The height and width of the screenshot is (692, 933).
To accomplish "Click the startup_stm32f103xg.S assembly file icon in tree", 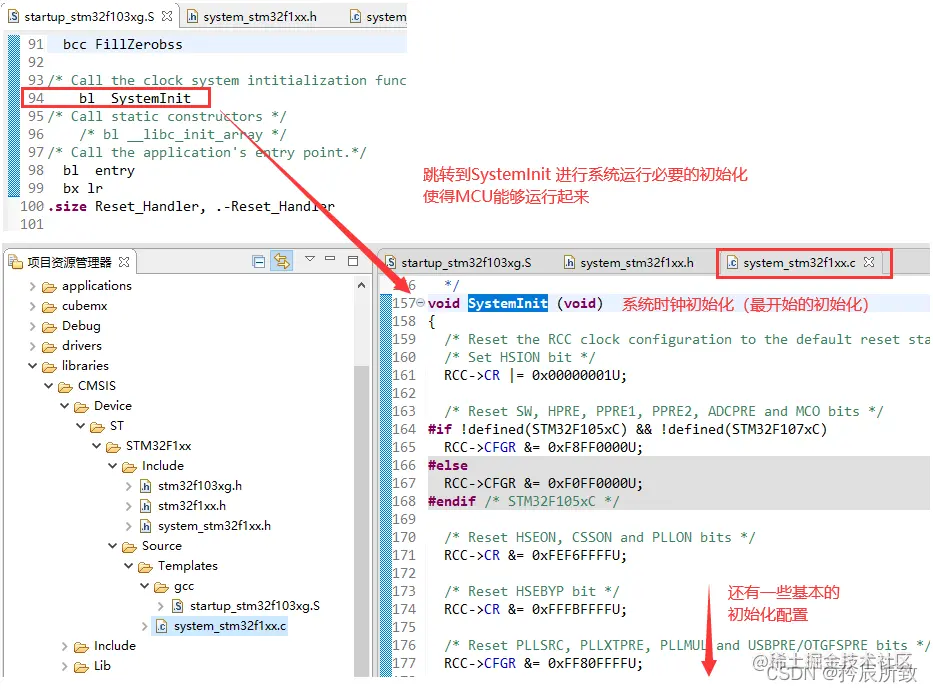I will (177, 606).
